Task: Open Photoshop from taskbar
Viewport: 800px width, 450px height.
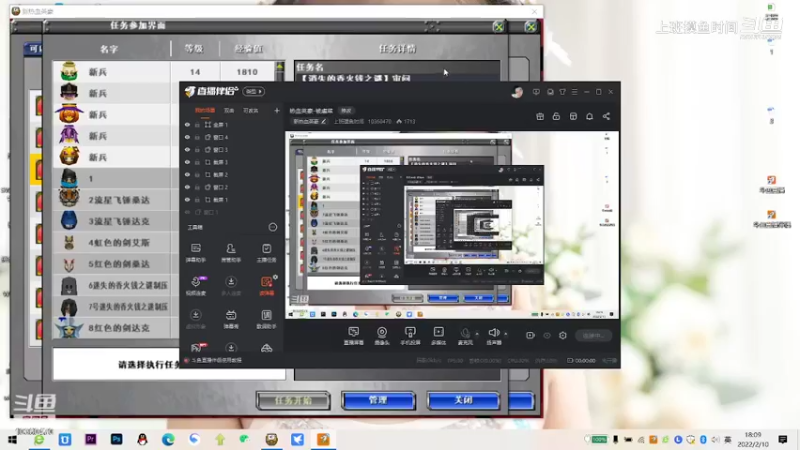Action: tap(116, 439)
